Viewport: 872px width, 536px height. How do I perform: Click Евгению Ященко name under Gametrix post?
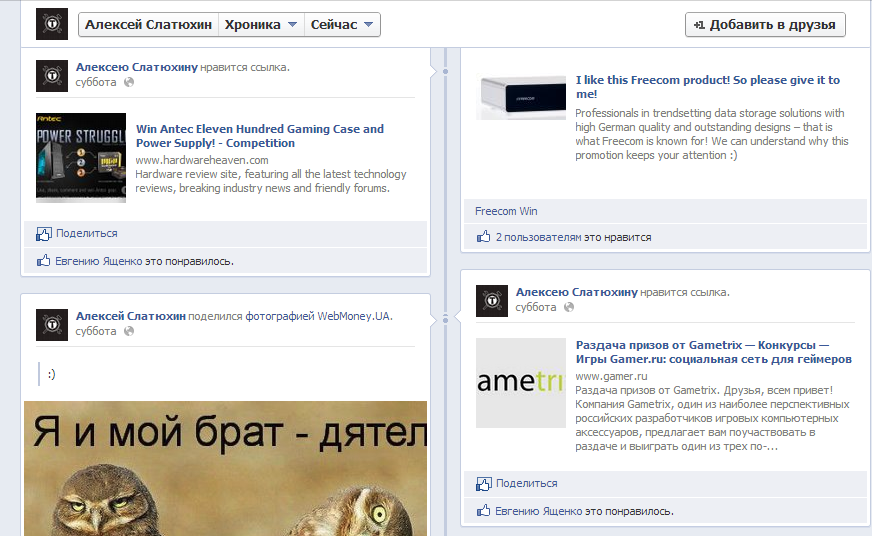point(538,511)
